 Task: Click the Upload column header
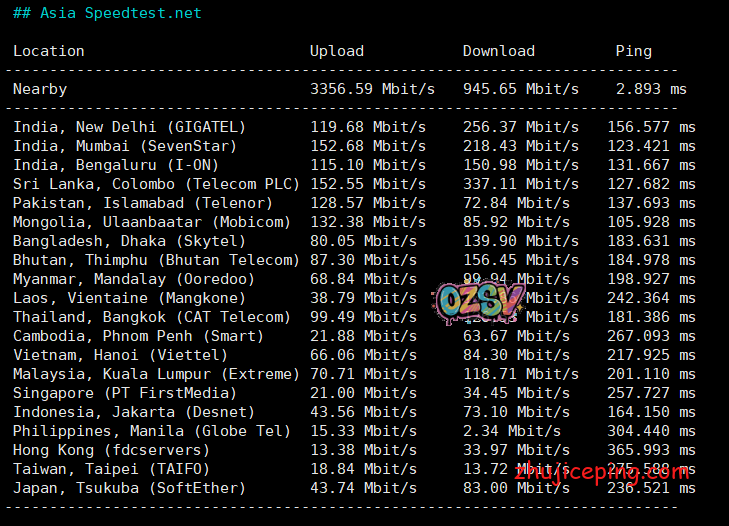[337, 51]
